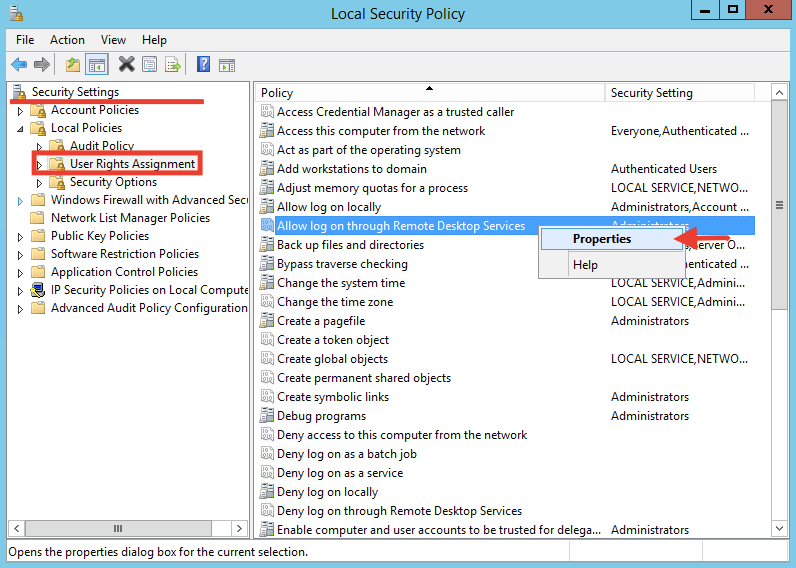The image size is (796, 568).
Task: Click the Export List toolbar icon
Action: pos(173,65)
